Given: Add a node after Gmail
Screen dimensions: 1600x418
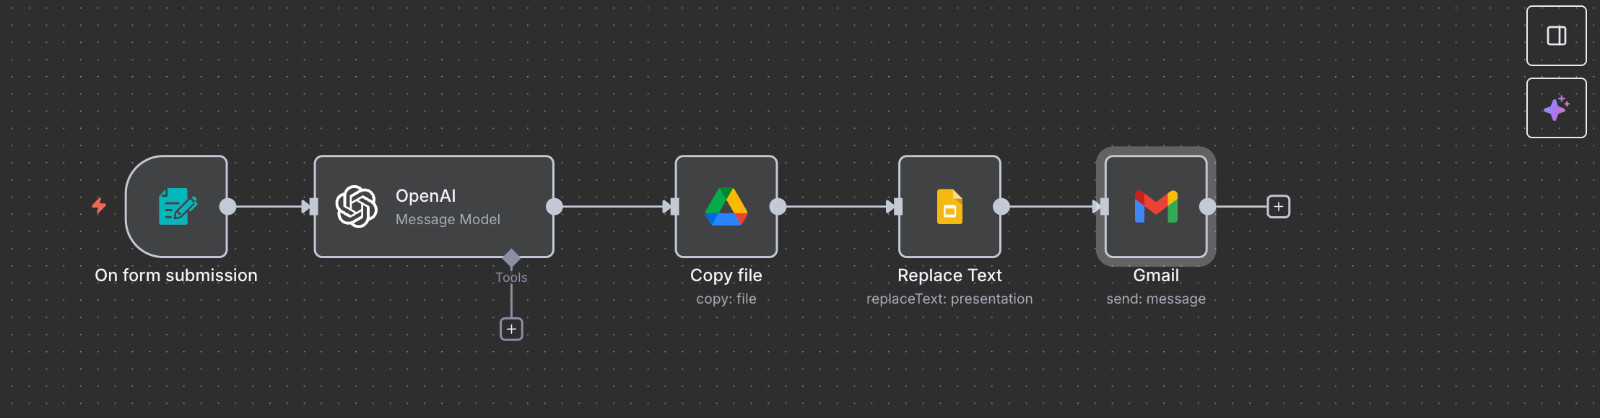Looking at the screenshot, I should (1278, 207).
